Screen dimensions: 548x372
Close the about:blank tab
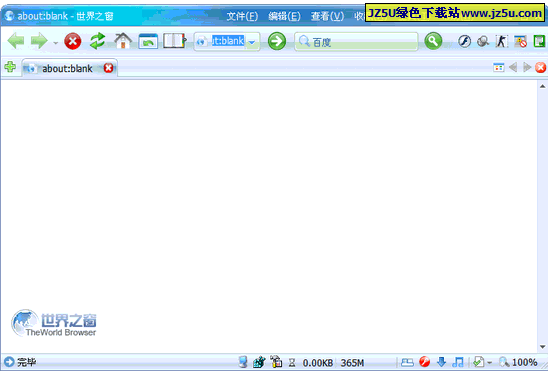(109, 68)
